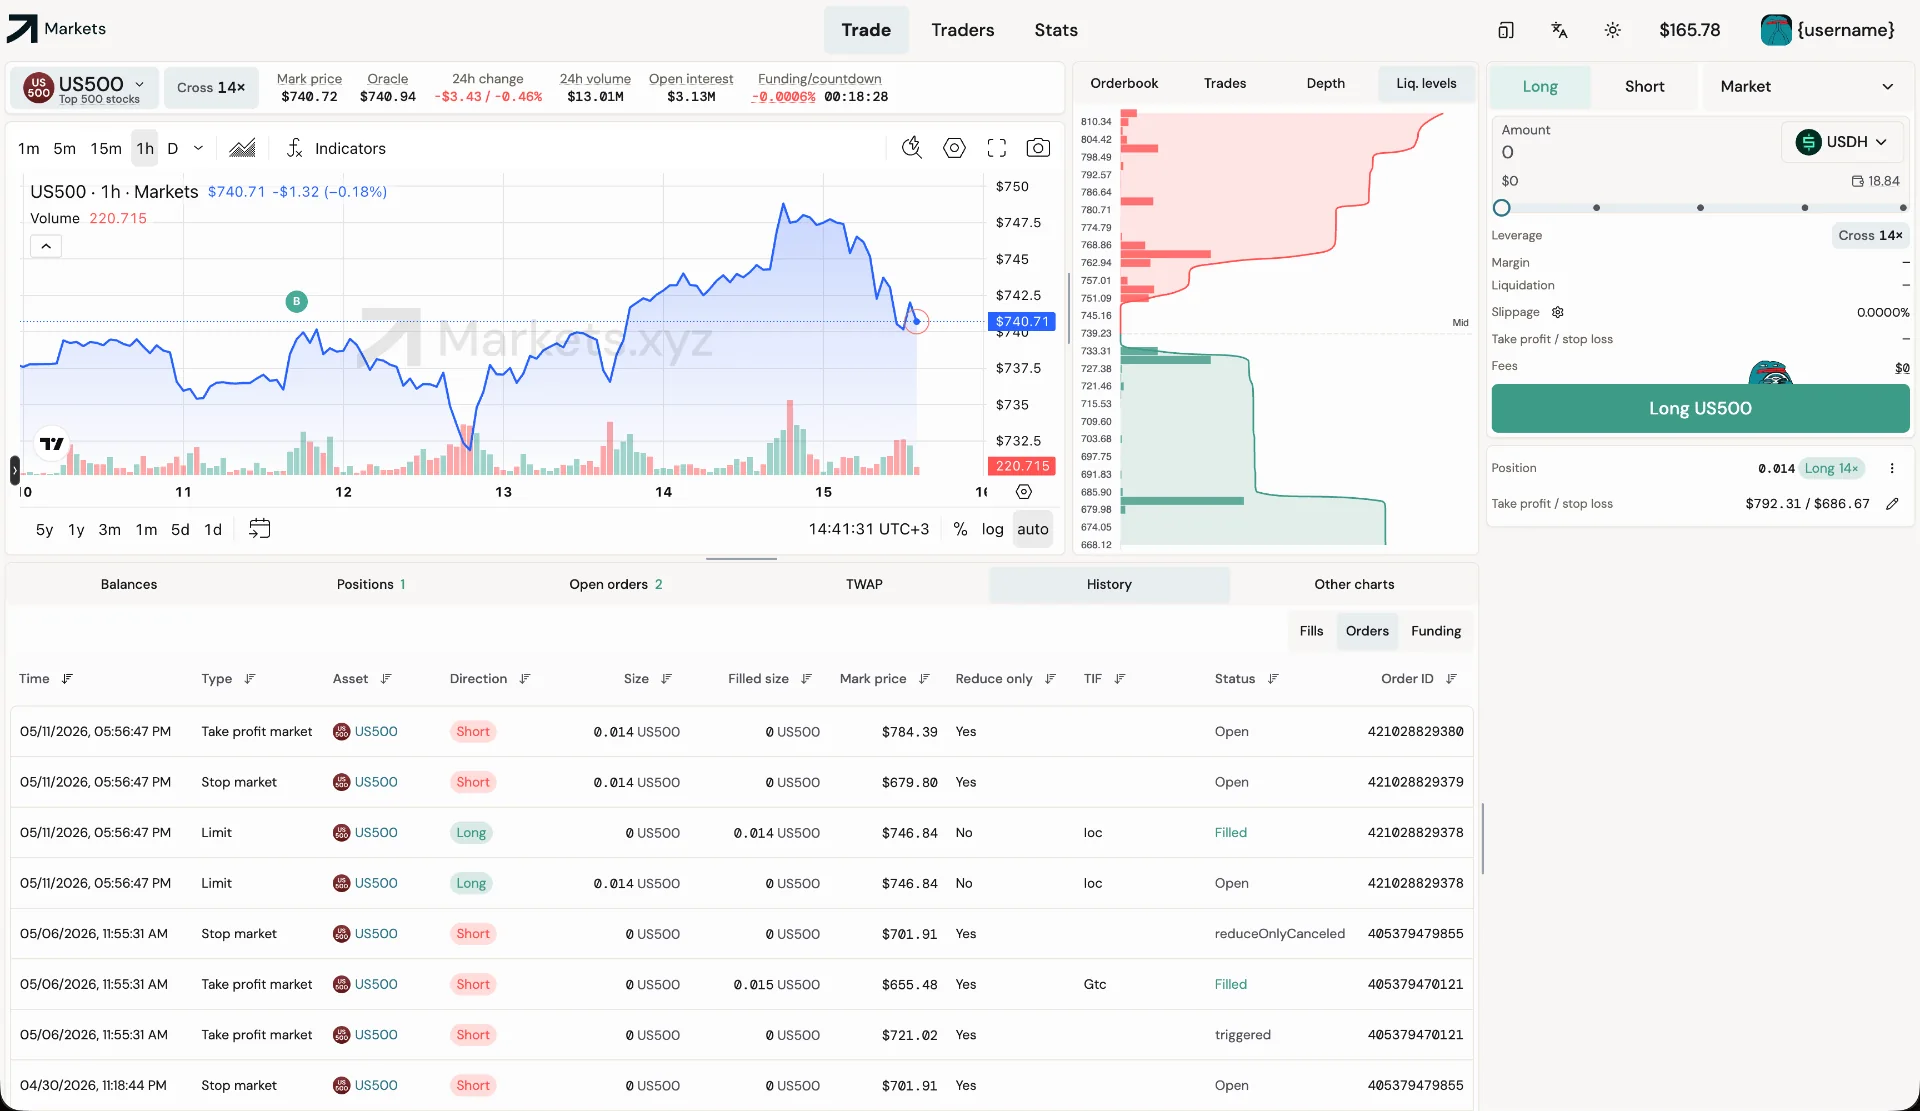Expand the timeframe interval dropdown arrow

tap(198, 148)
